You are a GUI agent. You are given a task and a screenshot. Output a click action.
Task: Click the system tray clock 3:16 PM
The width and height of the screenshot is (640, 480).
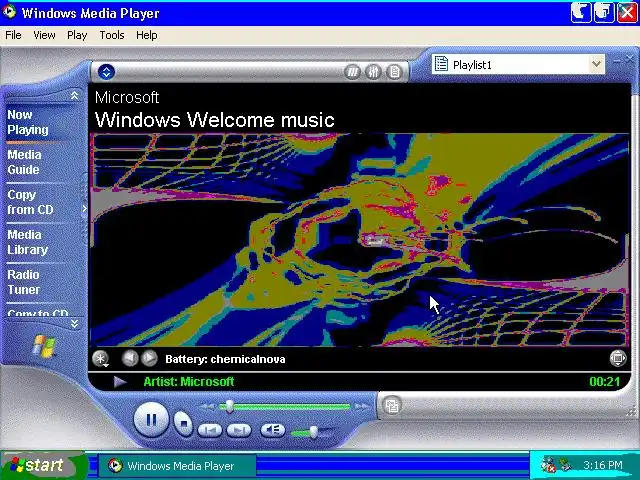pos(602,465)
